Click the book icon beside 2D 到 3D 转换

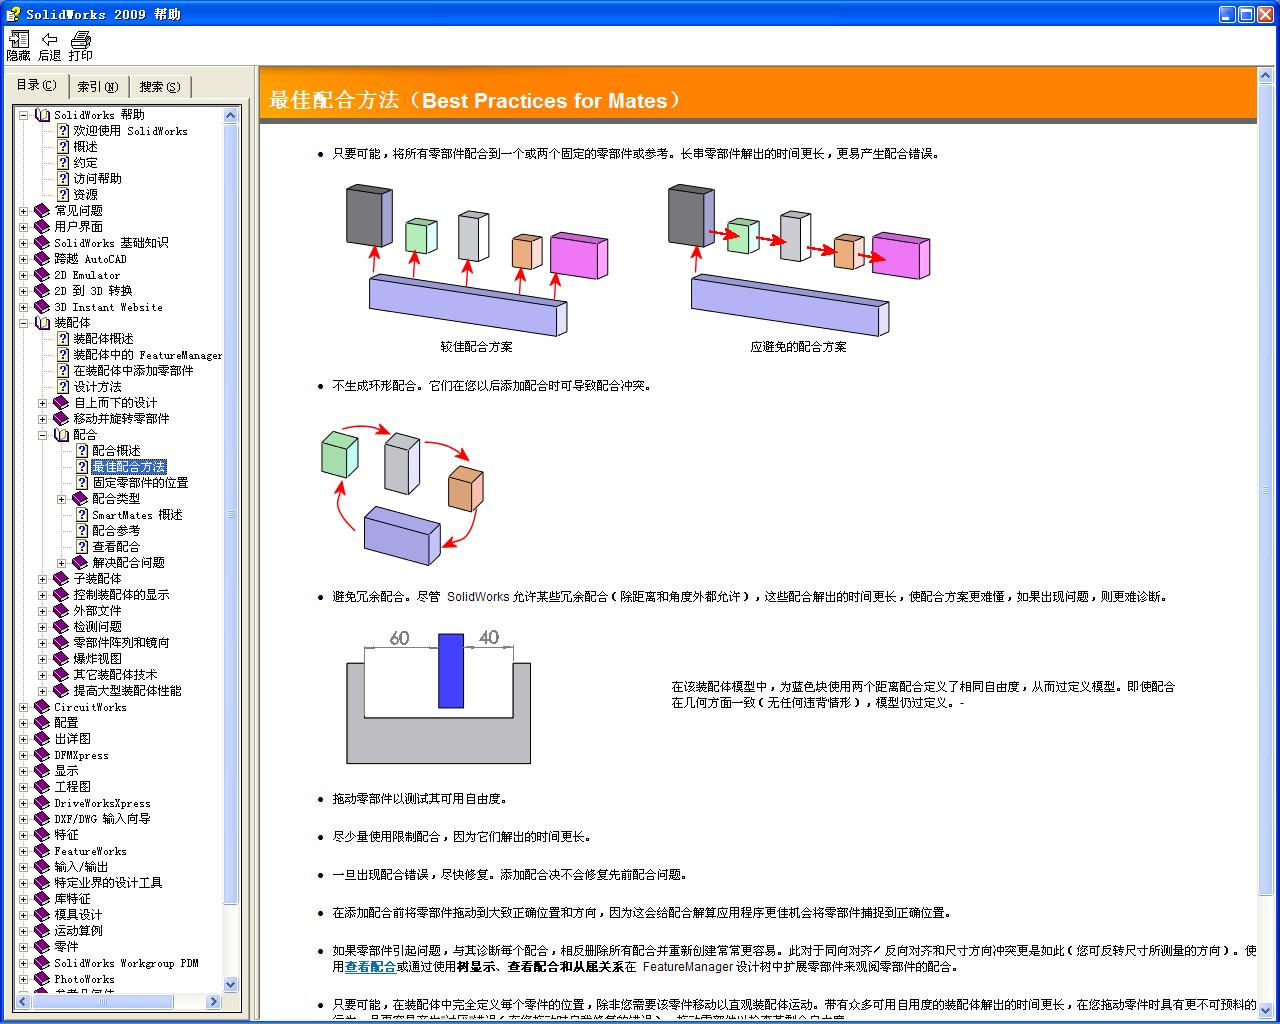pos(42,291)
